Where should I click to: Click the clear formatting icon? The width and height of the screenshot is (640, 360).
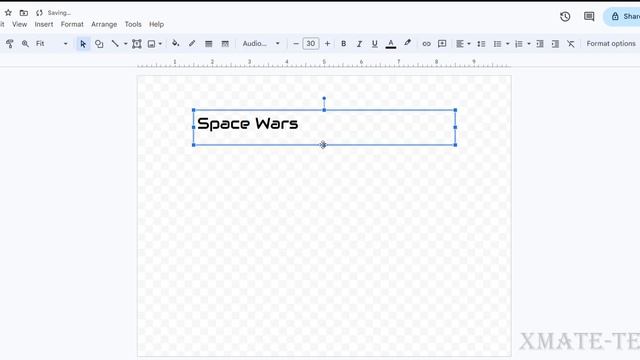tap(571, 44)
